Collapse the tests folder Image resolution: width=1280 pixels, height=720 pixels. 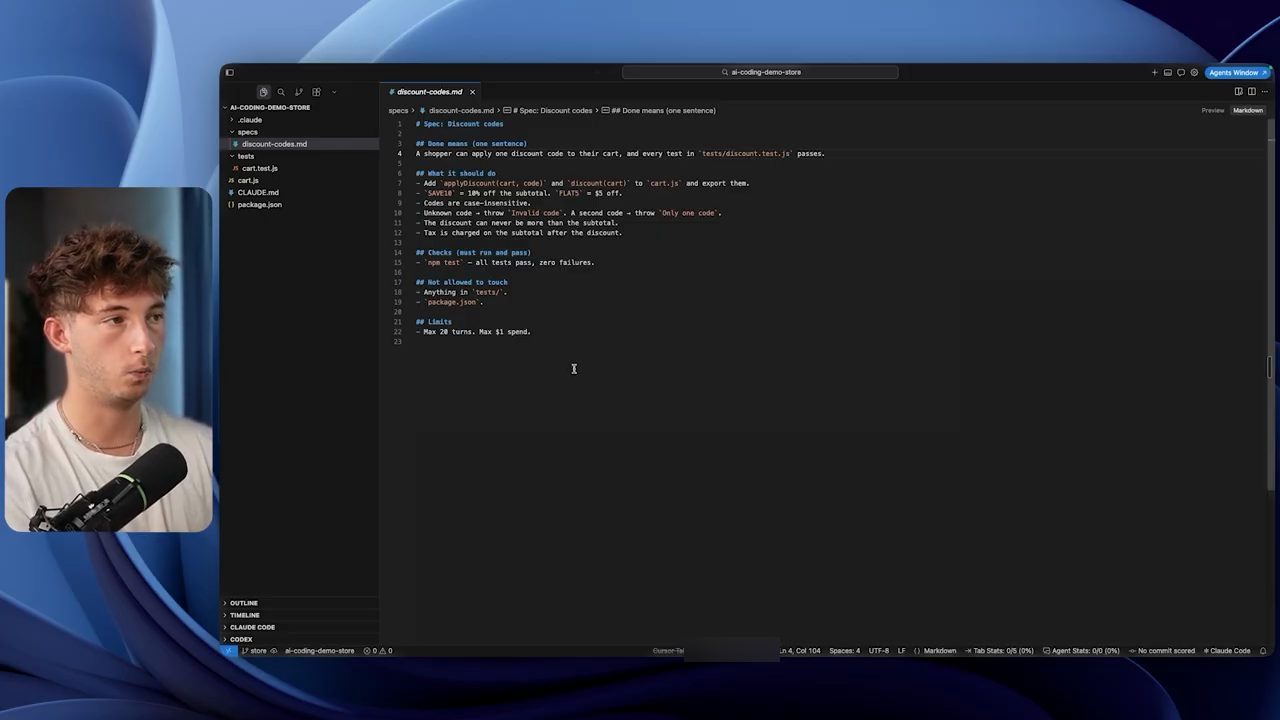246,156
